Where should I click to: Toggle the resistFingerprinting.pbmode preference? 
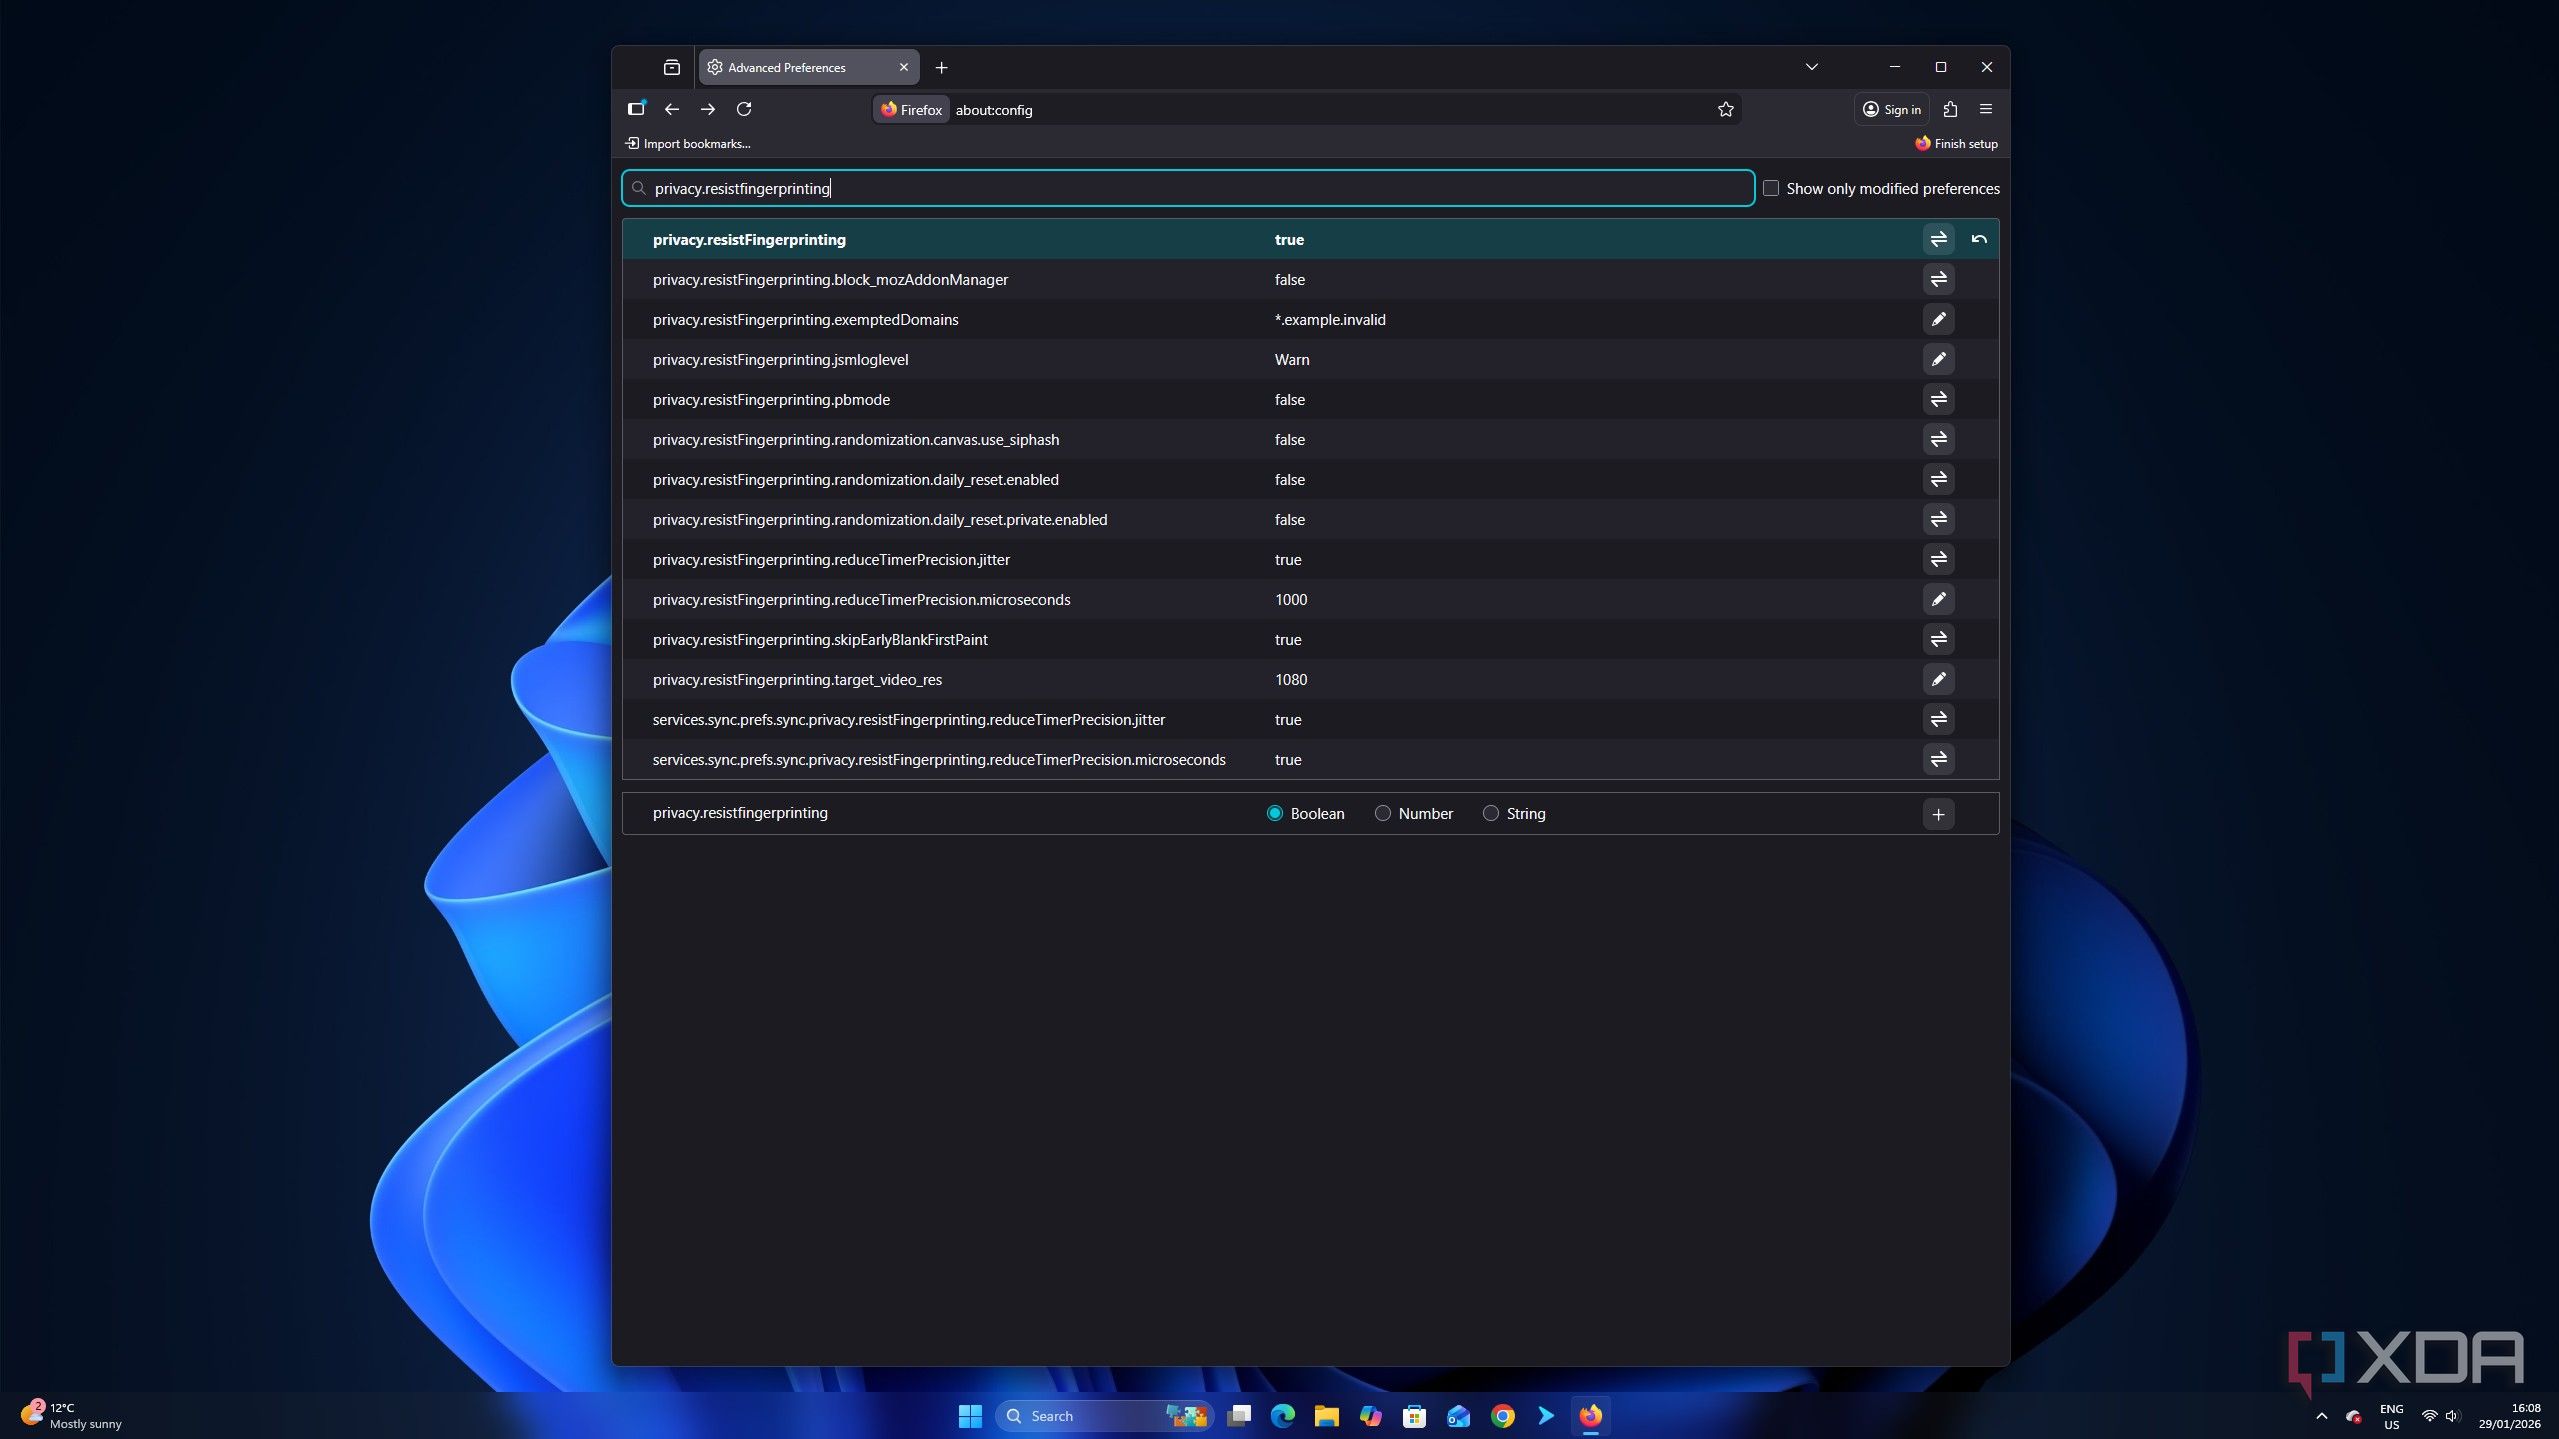(x=1938, y=399)
